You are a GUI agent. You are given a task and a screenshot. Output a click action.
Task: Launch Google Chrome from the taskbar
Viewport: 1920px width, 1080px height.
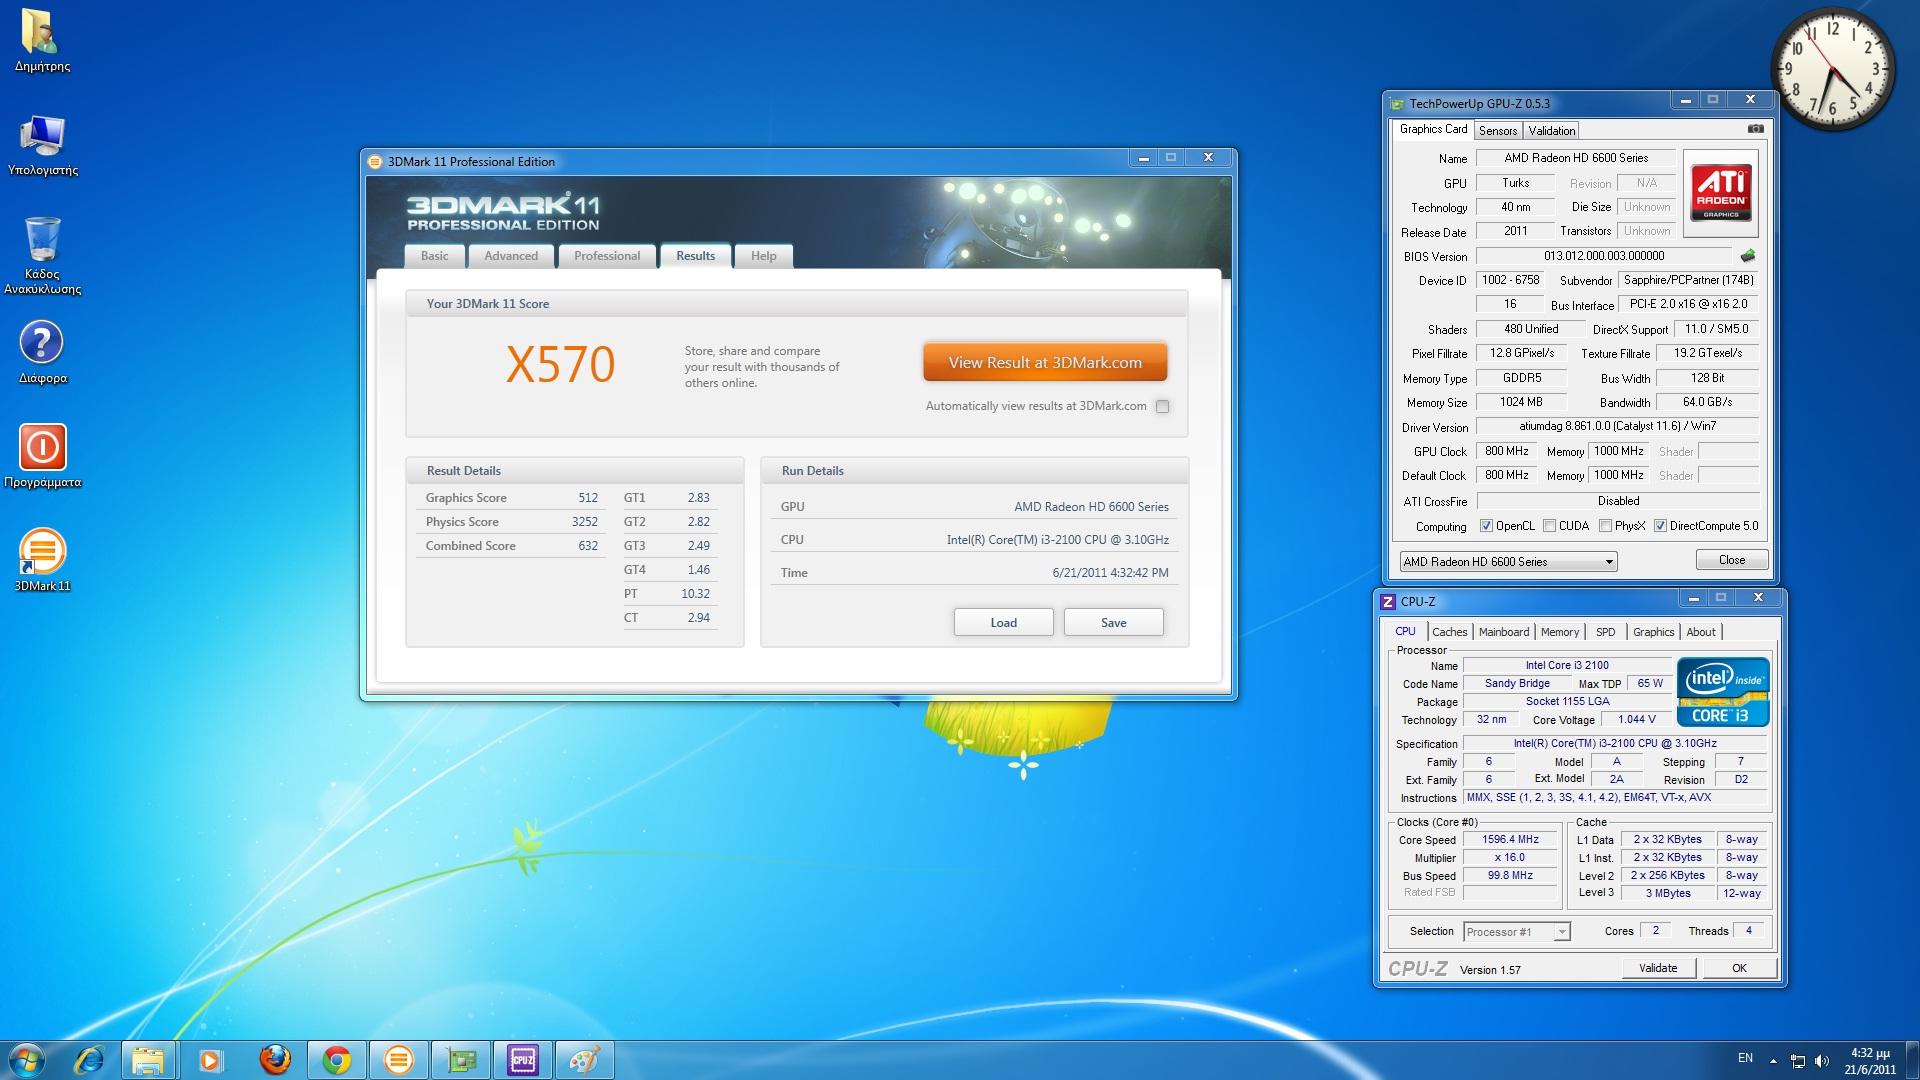[337, 1060]
